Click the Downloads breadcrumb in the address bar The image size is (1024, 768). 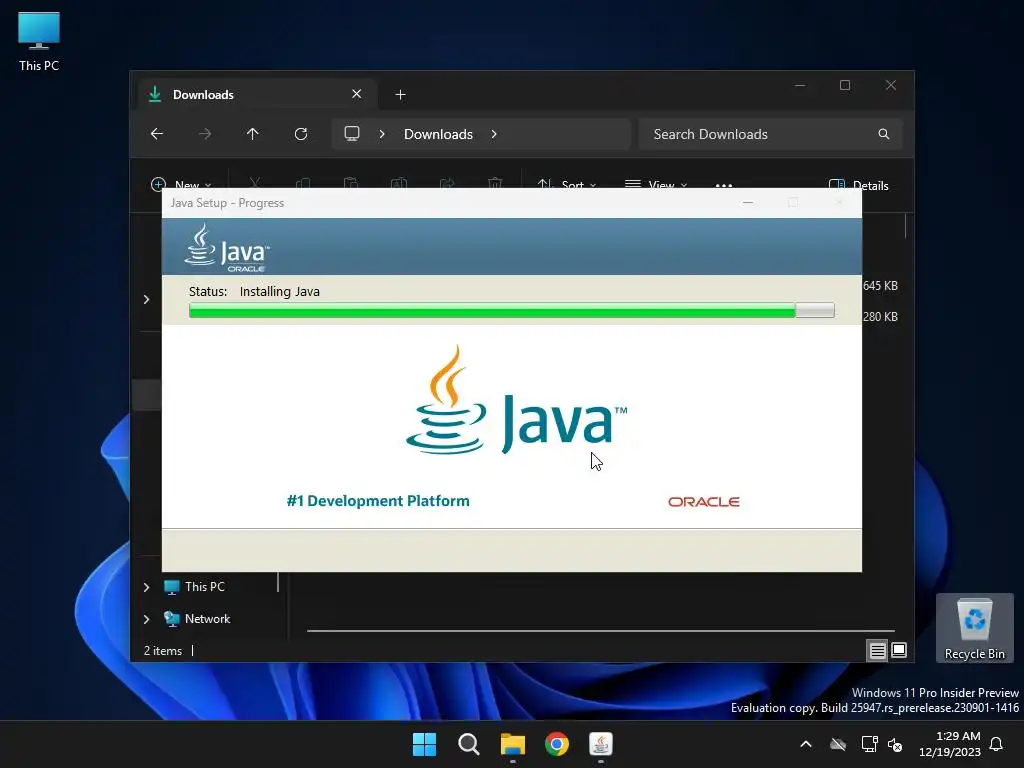pos(438,134)
